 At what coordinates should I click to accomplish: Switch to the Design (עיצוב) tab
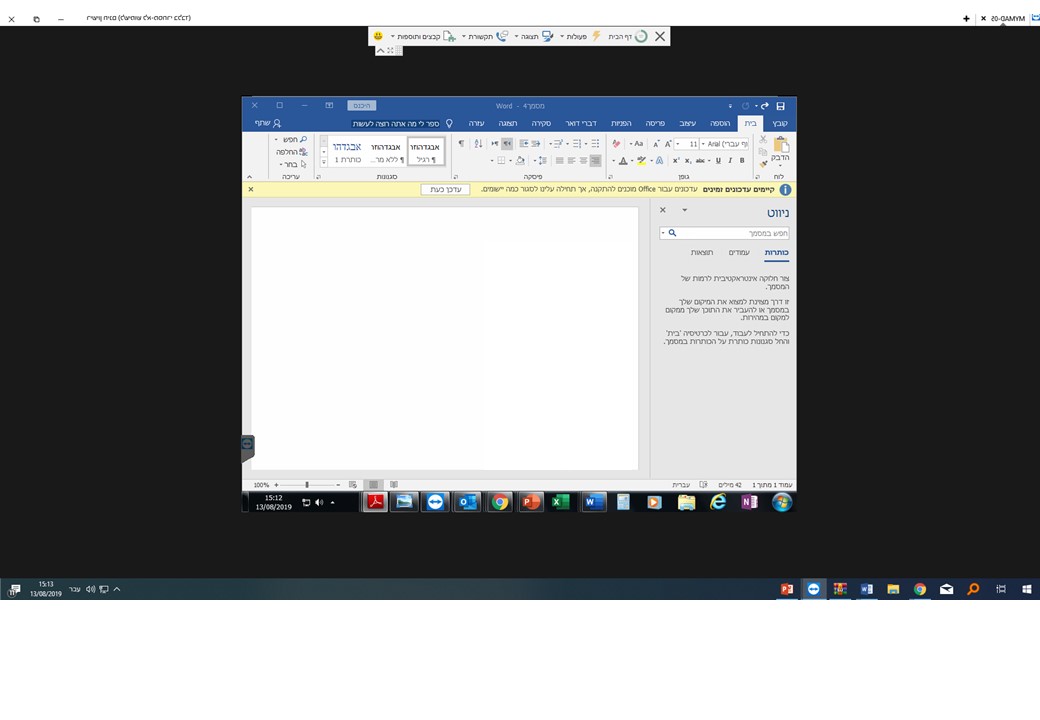pos(687,123)
